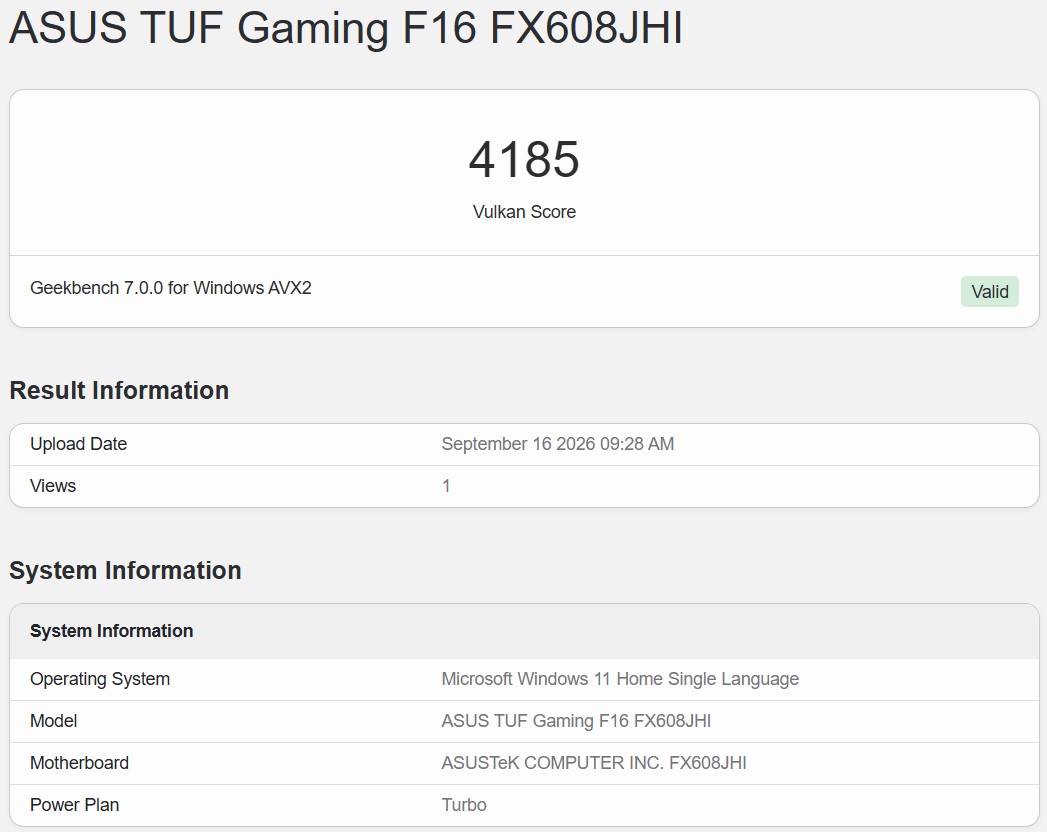This screenshot has width=1047, height=832.
Task: Click the Operating System label
Action: tap(99, 679)
